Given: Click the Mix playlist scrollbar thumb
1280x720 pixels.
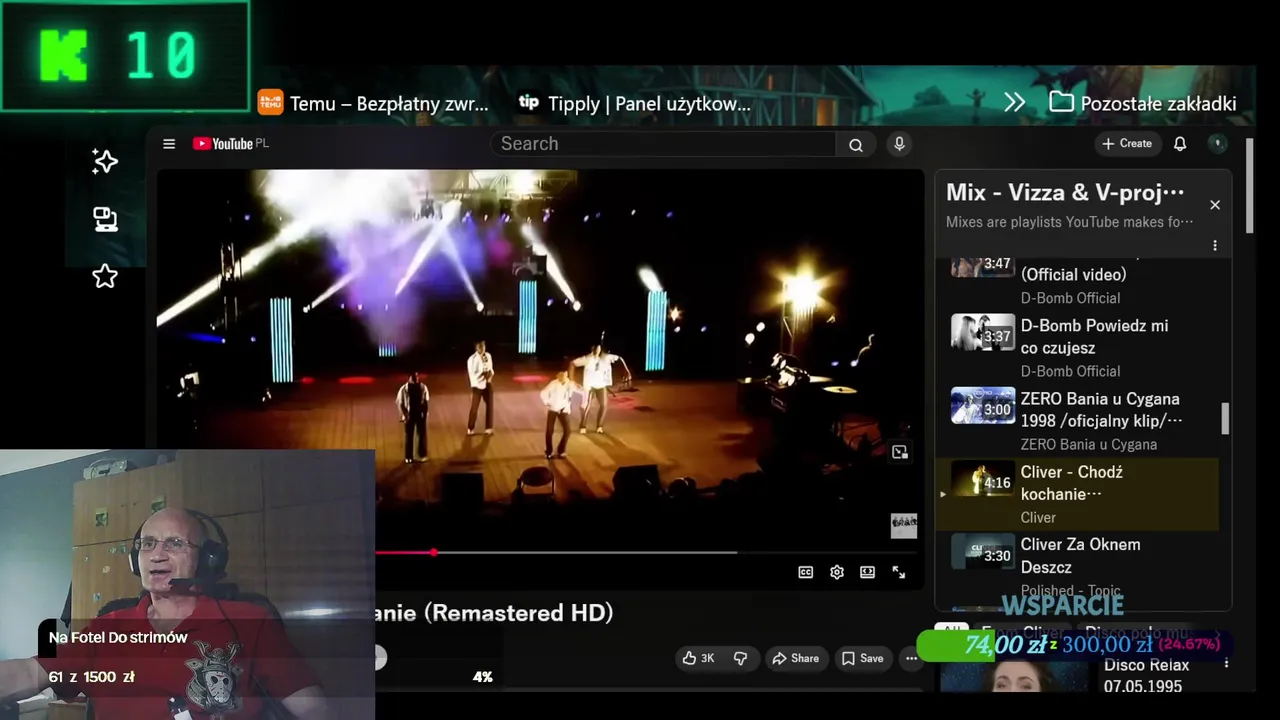Looking at the screenshot, I should pos(1225,419).
